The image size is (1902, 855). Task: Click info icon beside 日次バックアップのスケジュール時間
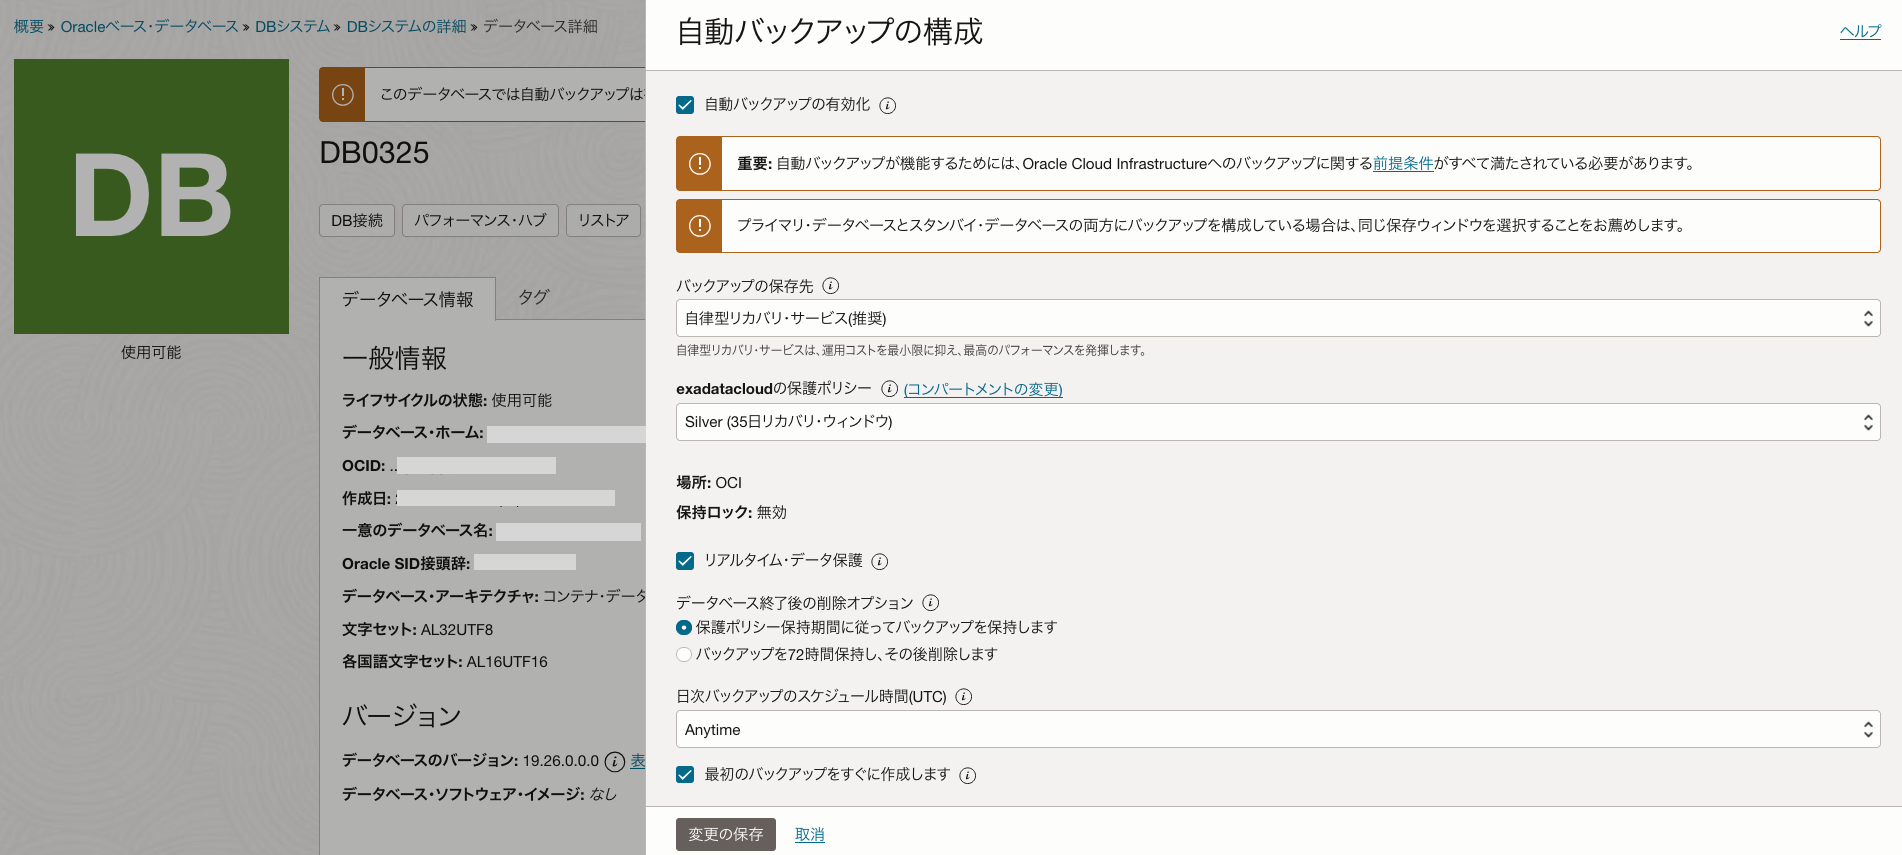963,697
